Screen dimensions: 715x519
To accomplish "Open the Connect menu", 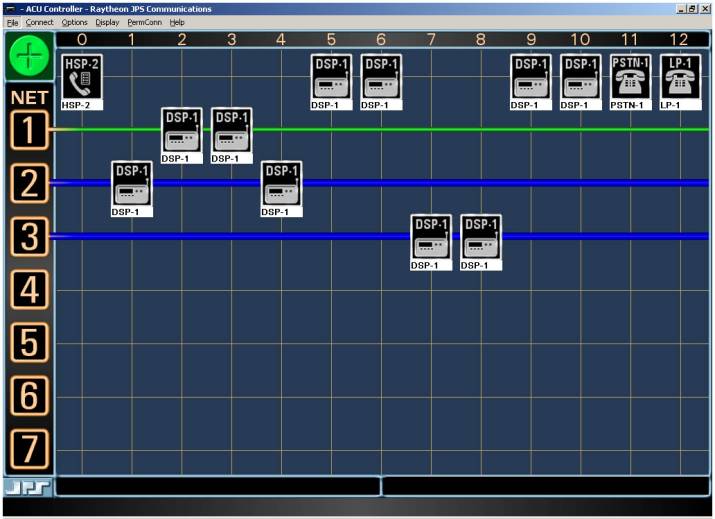I will tap(40, 22).
